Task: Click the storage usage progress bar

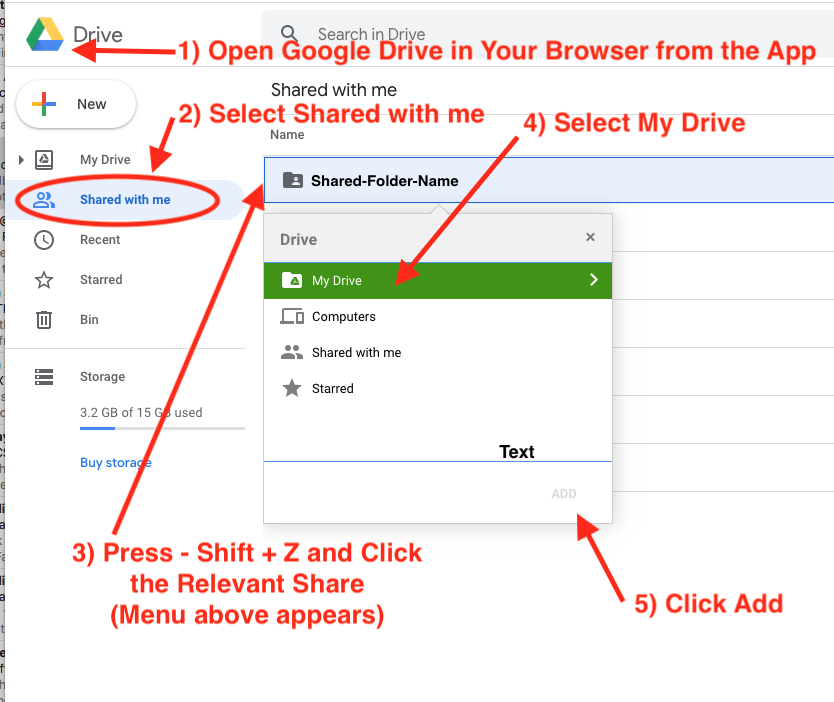Action: 162,428
